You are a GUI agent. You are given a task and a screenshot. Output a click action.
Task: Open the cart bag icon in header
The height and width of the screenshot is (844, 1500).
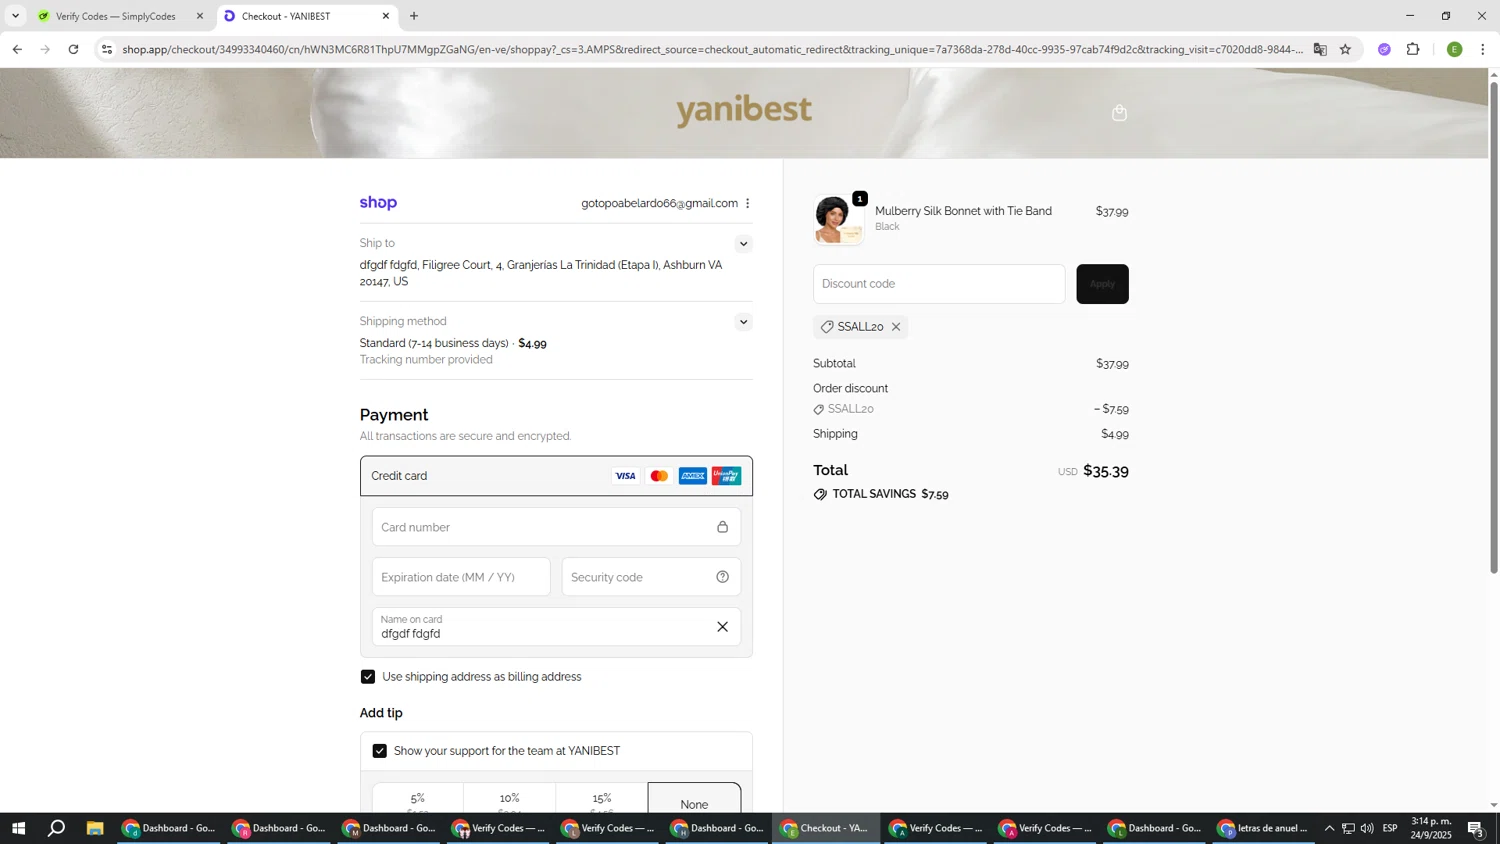(1119, 113)
